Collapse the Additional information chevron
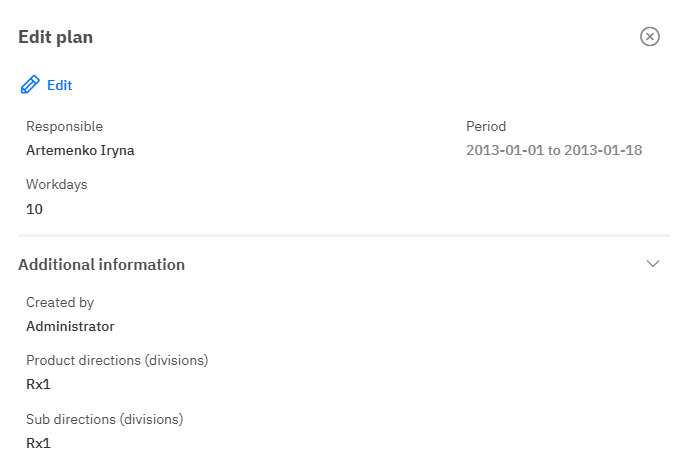Viewport: 690px width, 463px height. [653, 264]
